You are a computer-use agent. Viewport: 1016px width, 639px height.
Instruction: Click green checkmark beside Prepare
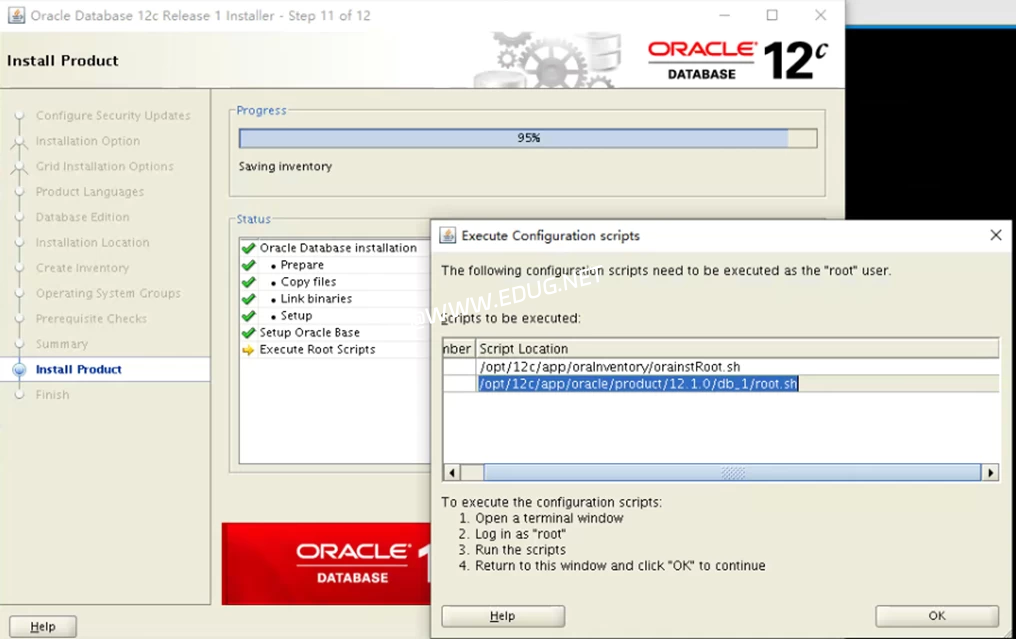point(248,265)
